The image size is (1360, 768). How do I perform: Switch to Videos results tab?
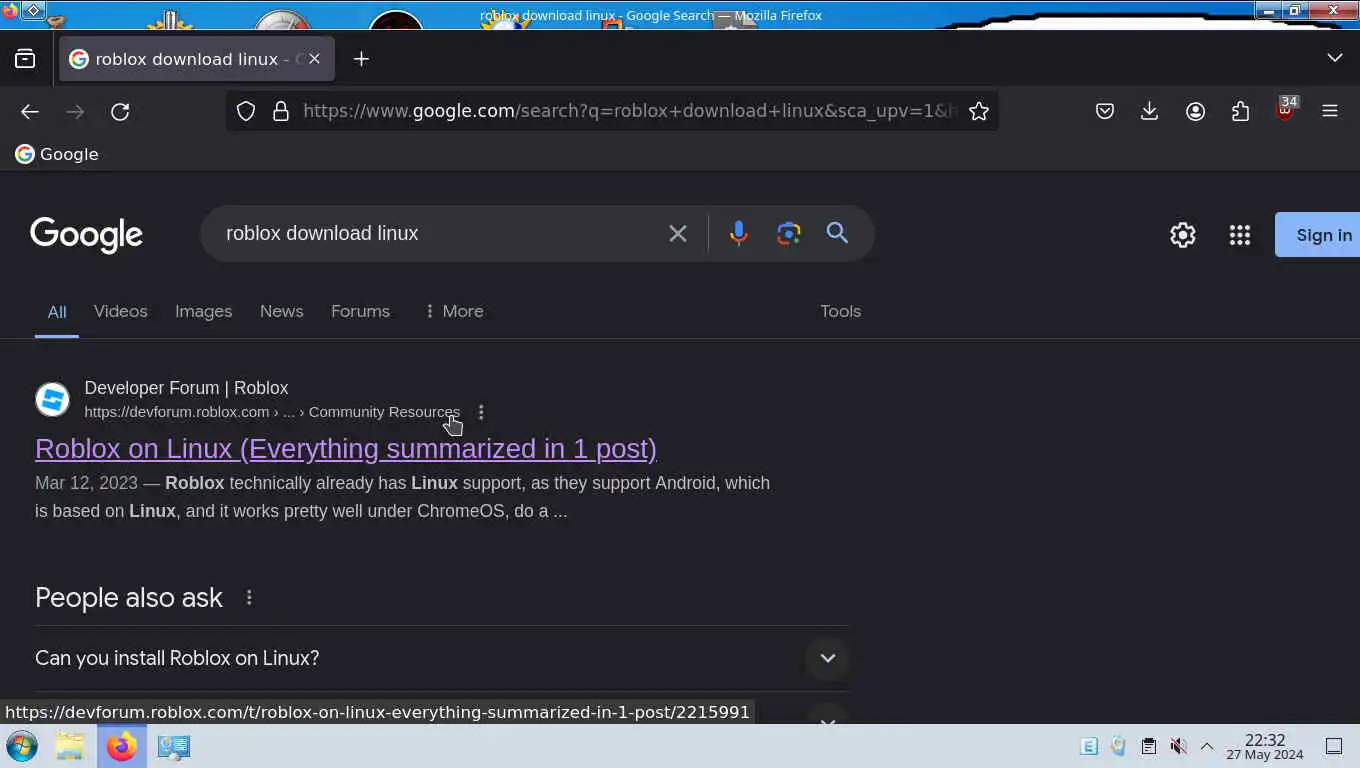[x=121, y=311]
